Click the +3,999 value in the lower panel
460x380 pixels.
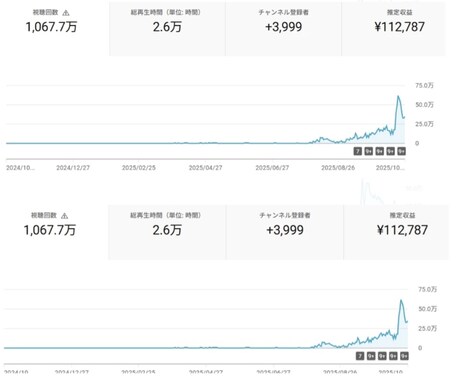coord(285,230)
